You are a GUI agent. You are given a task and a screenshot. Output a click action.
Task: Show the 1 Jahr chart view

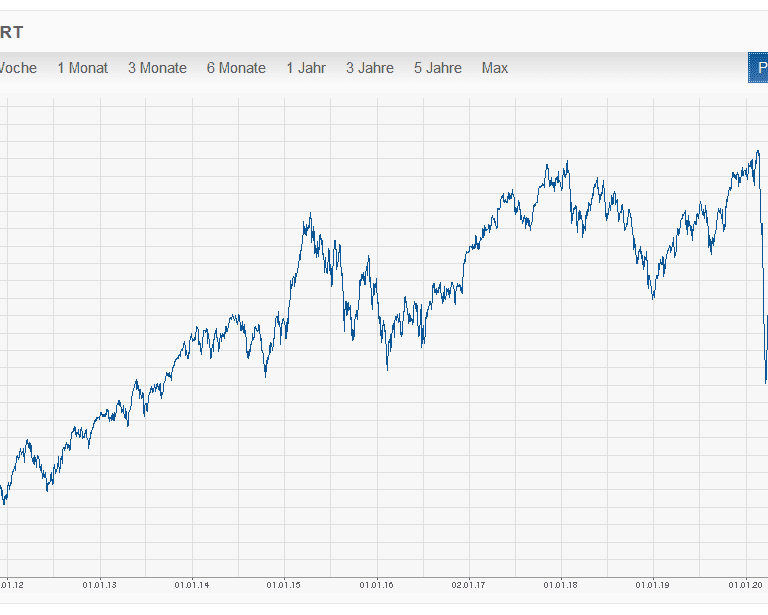[306, 68]
